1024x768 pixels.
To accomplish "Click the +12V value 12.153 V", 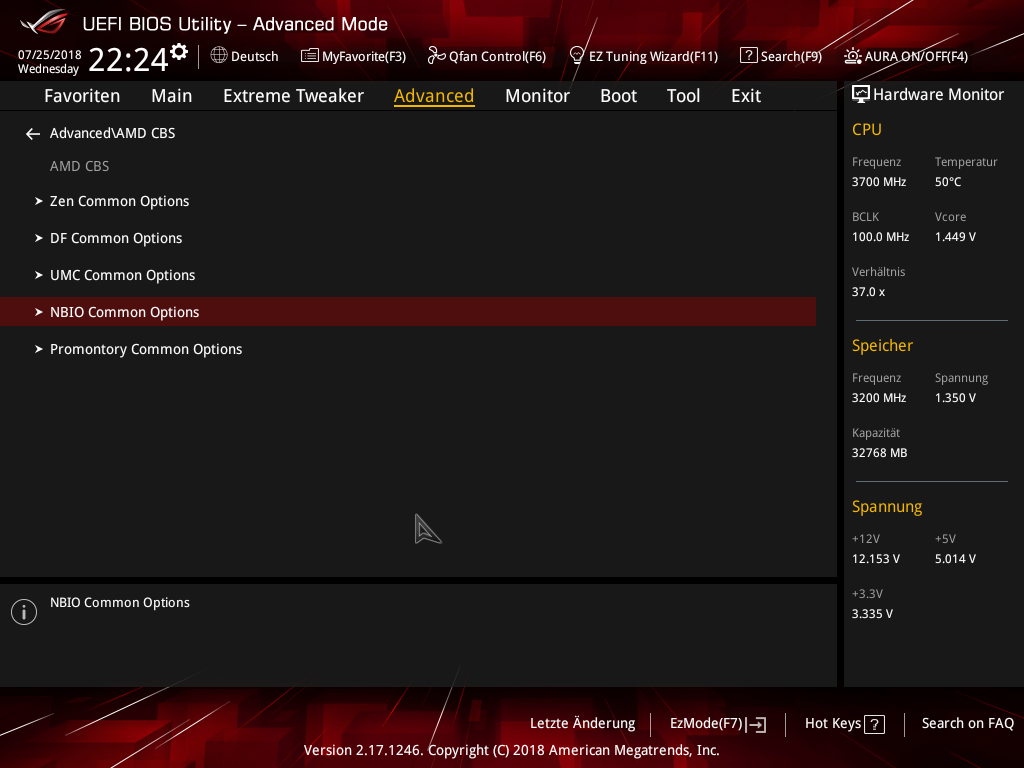I will 876,559.
